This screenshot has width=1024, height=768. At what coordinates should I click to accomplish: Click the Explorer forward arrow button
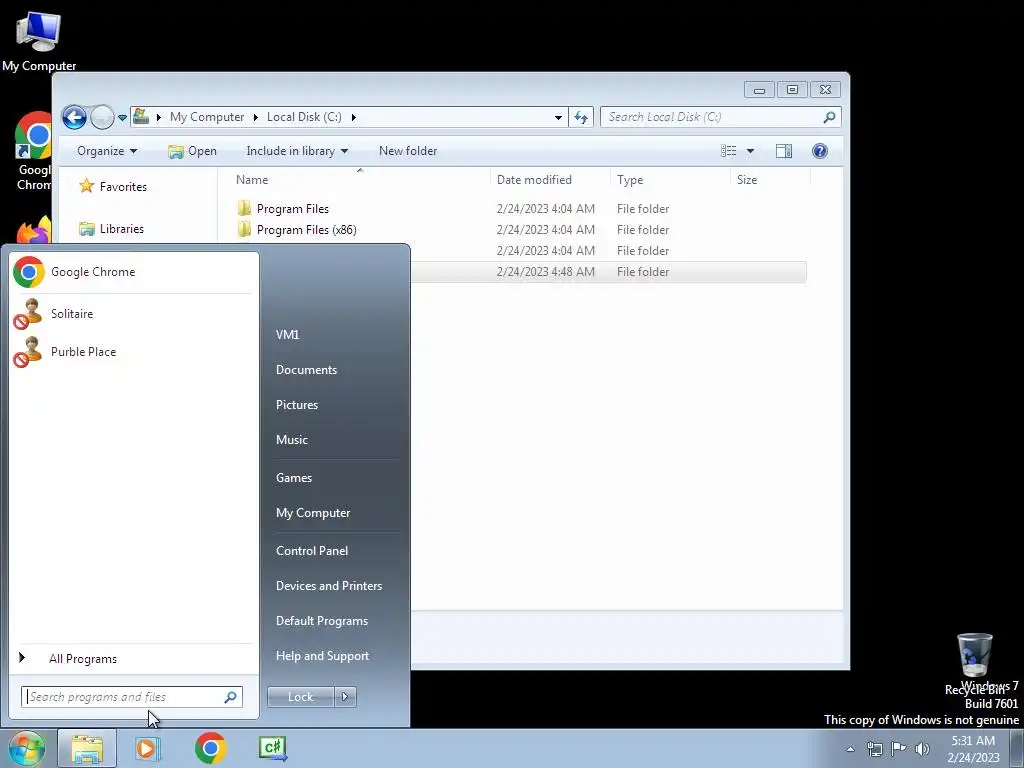click(102, 118)
